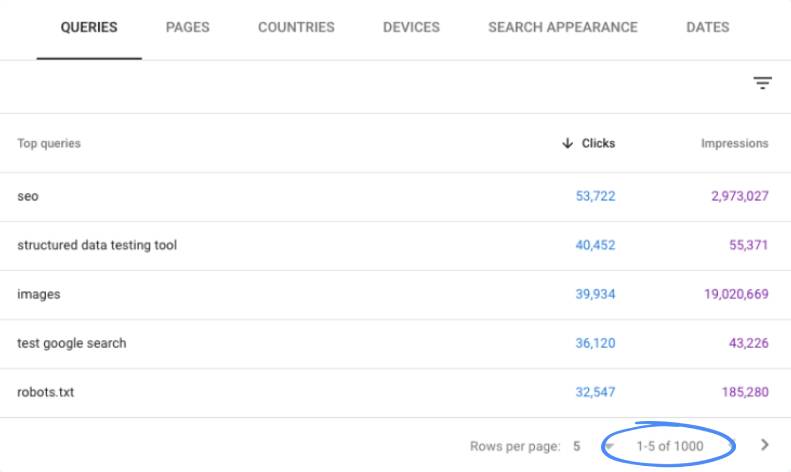Click the 53,722 clicks value
Image resolution: width=791 pixels, height=472 pixels.
595,197
